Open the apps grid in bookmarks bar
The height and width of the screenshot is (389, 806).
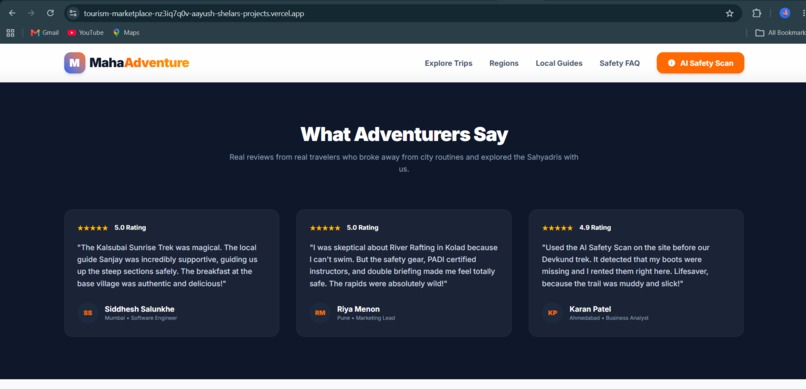[10, 32]
